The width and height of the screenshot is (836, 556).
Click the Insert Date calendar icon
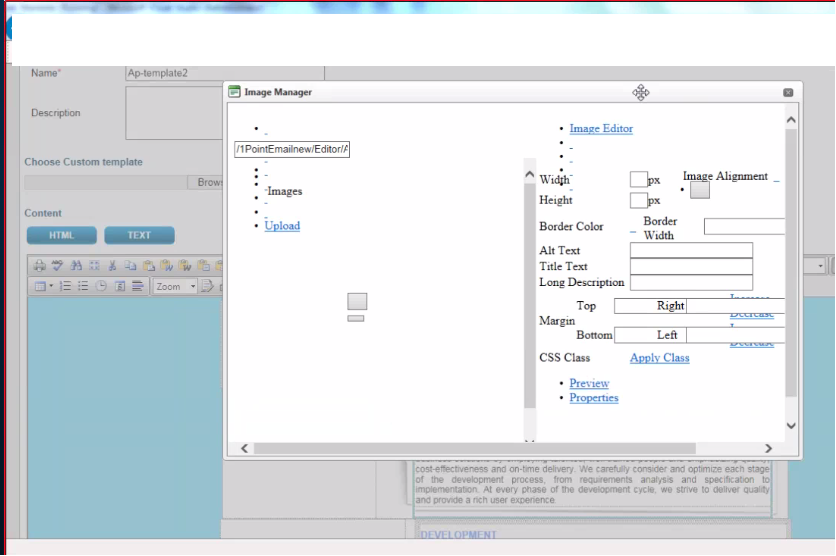[x=120, y=286]
